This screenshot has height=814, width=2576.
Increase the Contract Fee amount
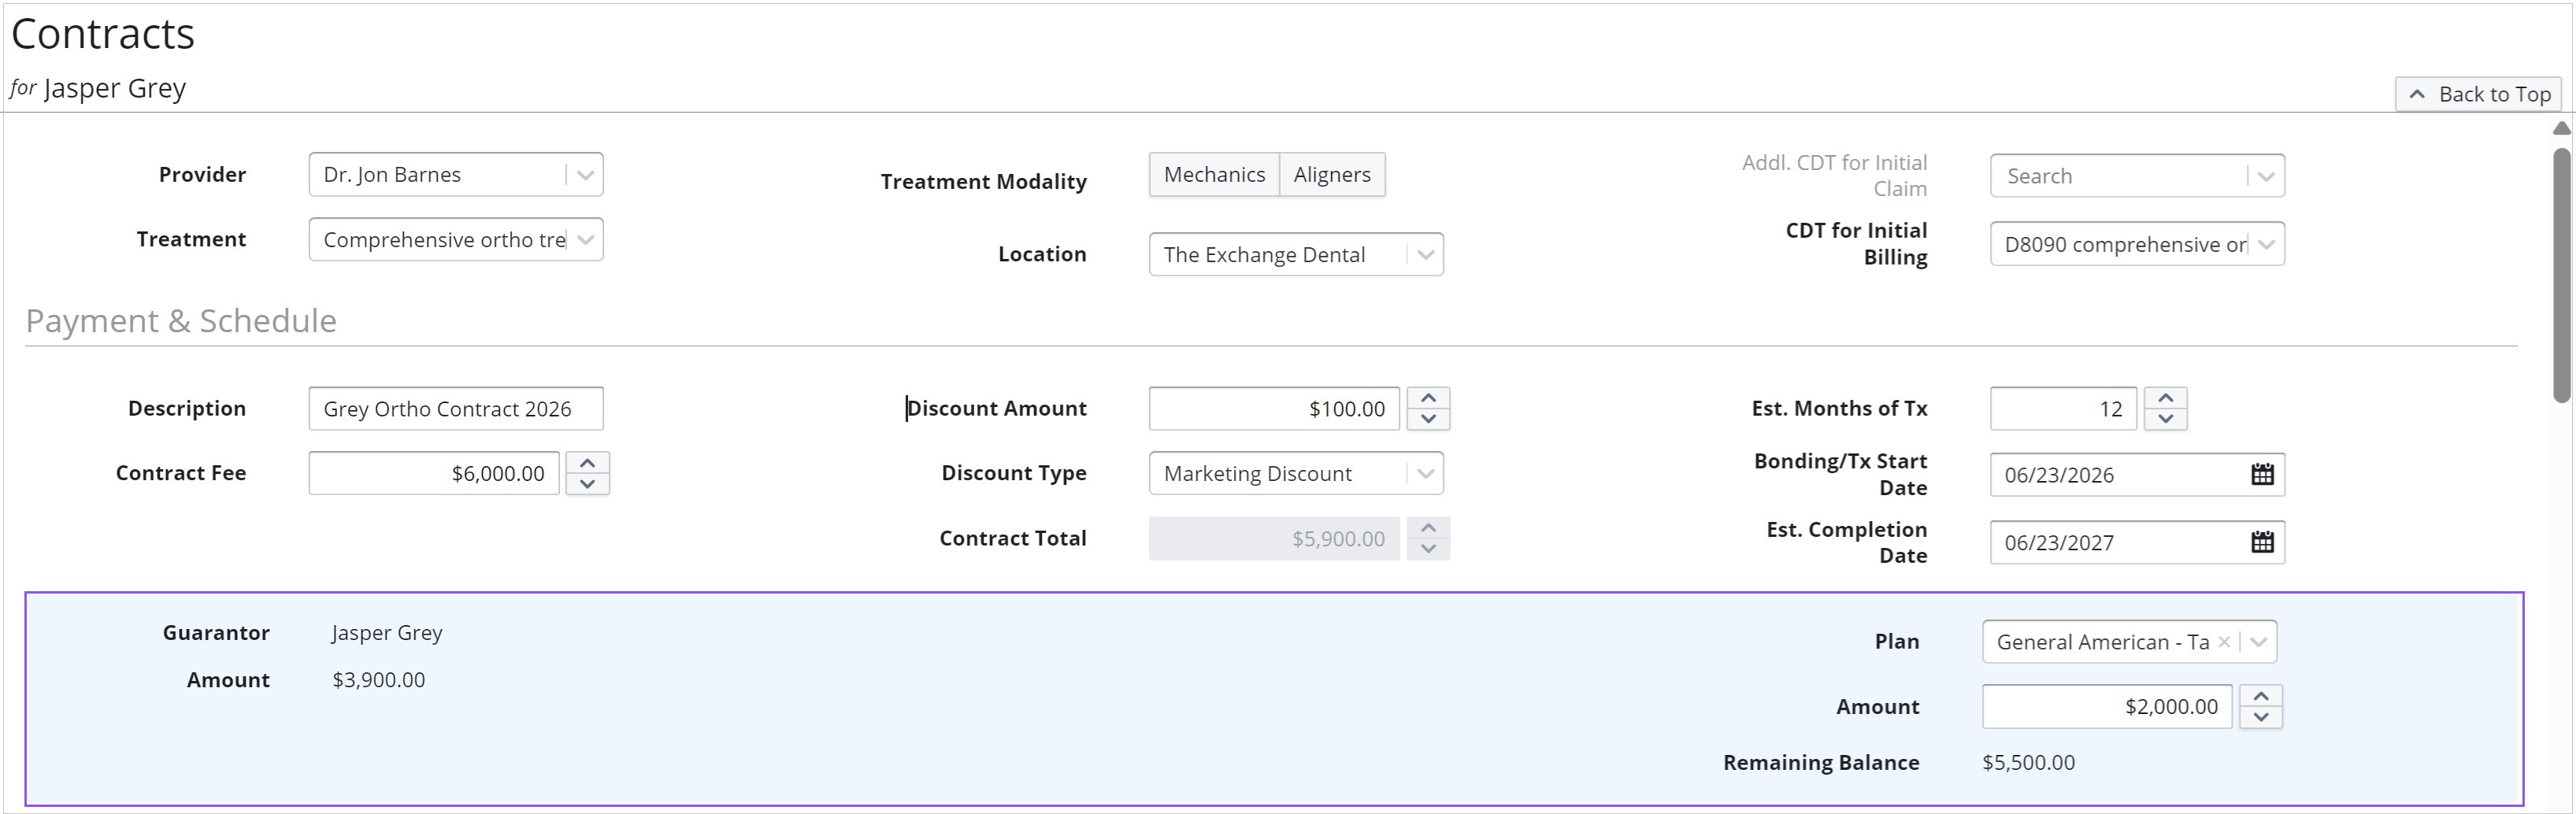point(588,463)
